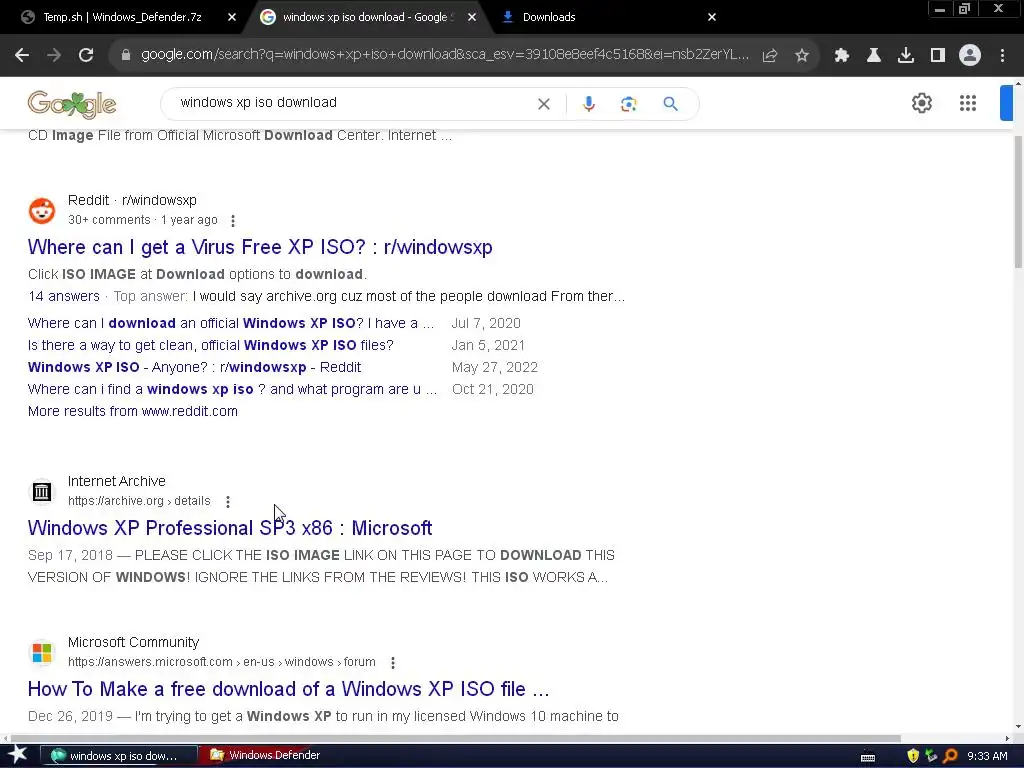1024x768 pixels.
Task: Click the 'Jul 7, 2020' date
Action: 486,323
